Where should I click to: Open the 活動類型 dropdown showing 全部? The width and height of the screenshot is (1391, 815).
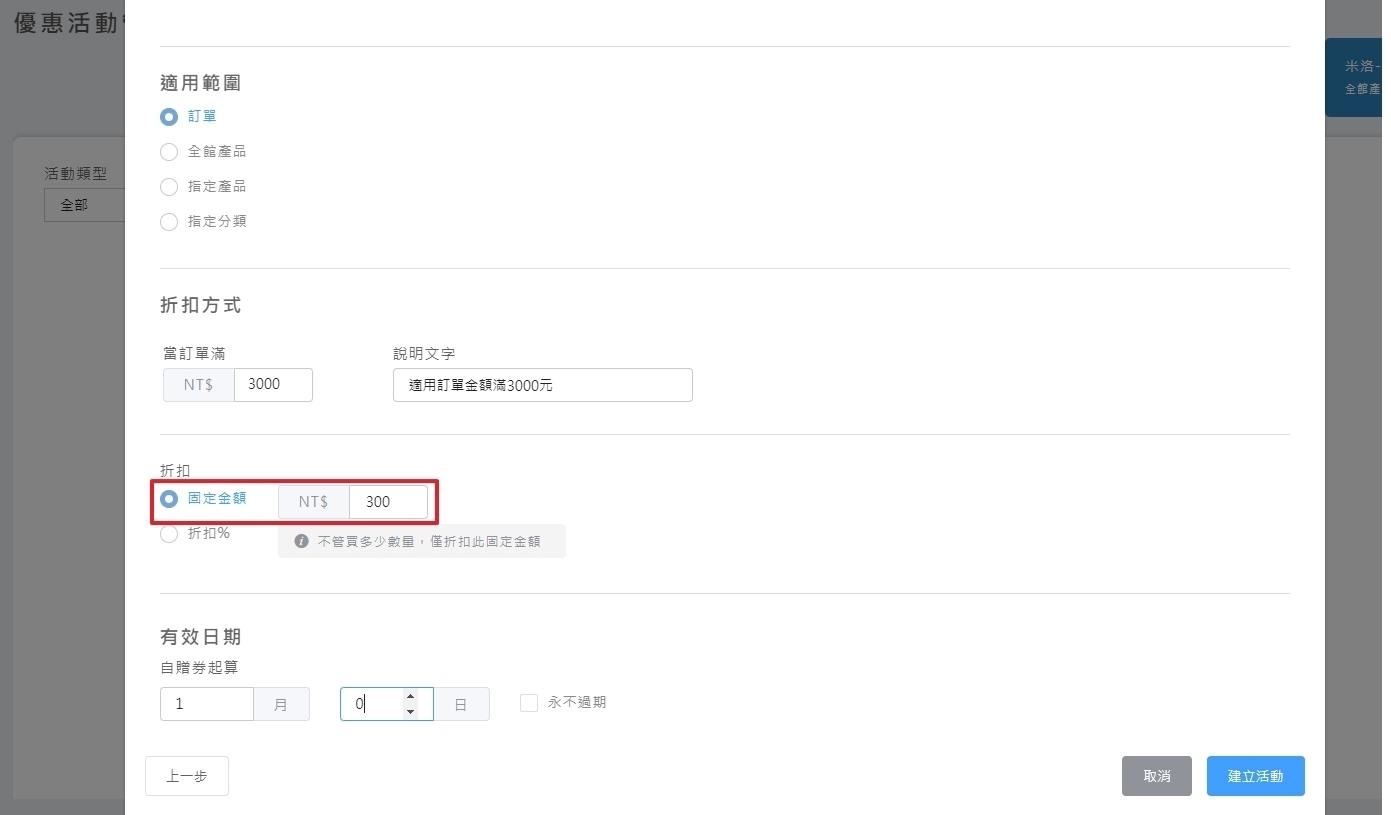pos(84,205)
